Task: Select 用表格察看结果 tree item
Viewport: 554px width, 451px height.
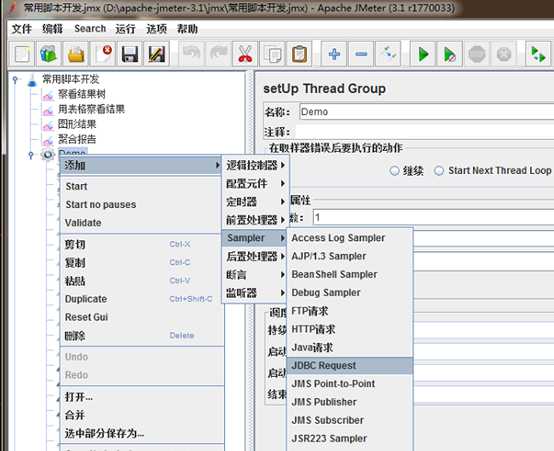Action: pyautogui.click(x=92, y=109)
